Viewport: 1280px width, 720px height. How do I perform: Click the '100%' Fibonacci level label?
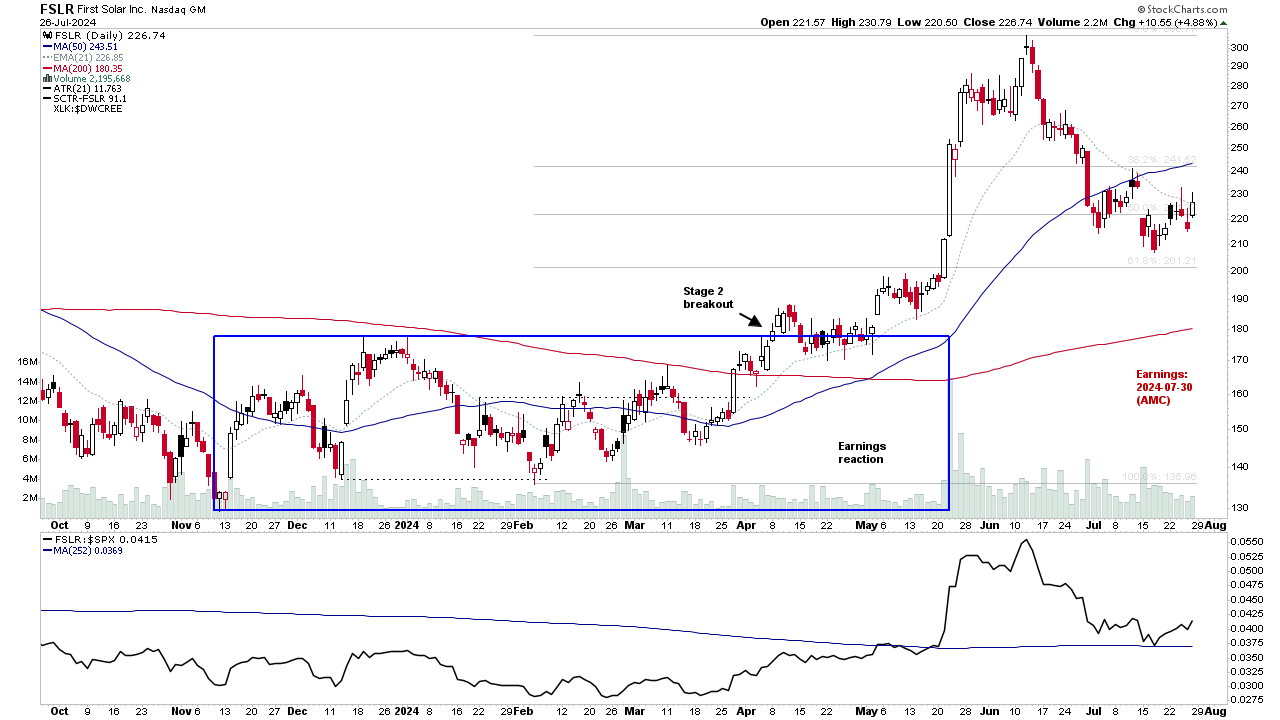pyautogui.click(x=1159, y=477)
